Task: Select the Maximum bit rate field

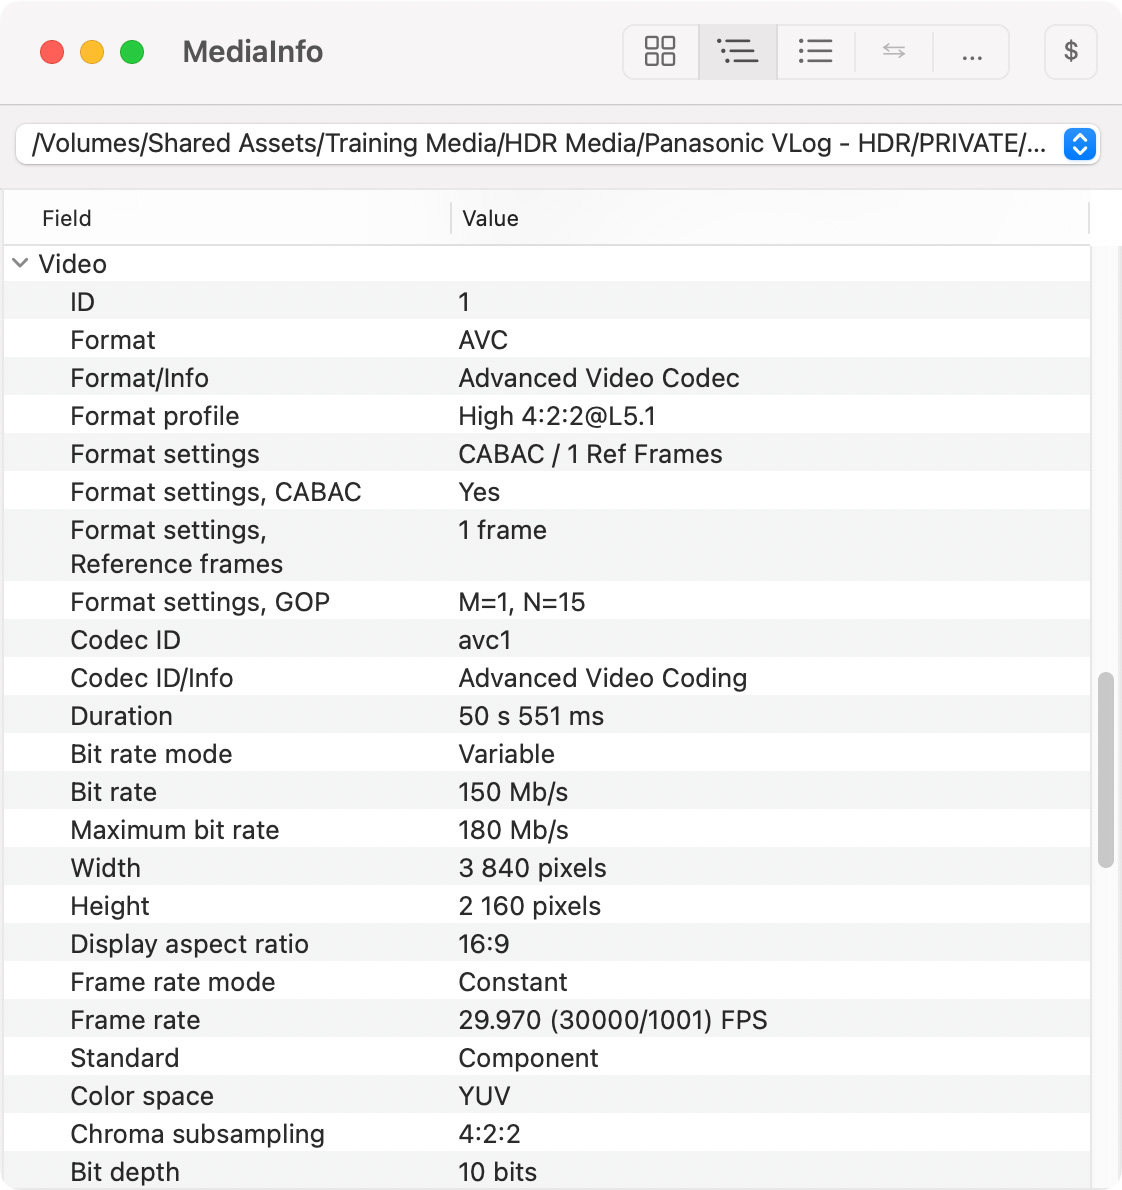Action: pyautogui.click(x=175, y=830)
